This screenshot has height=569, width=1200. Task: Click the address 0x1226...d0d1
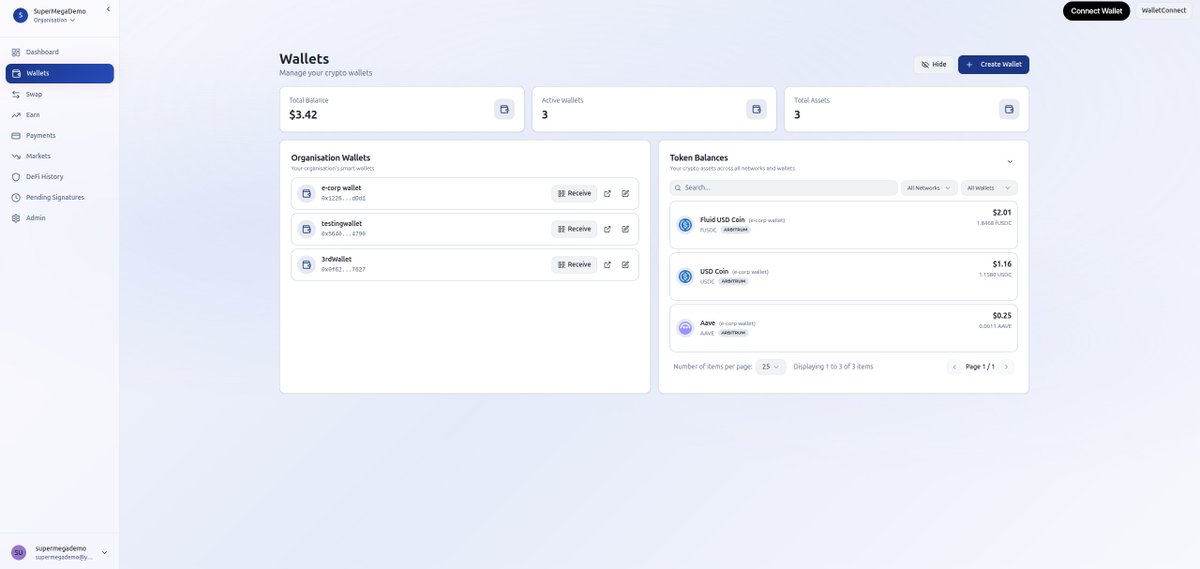[343, 198]
